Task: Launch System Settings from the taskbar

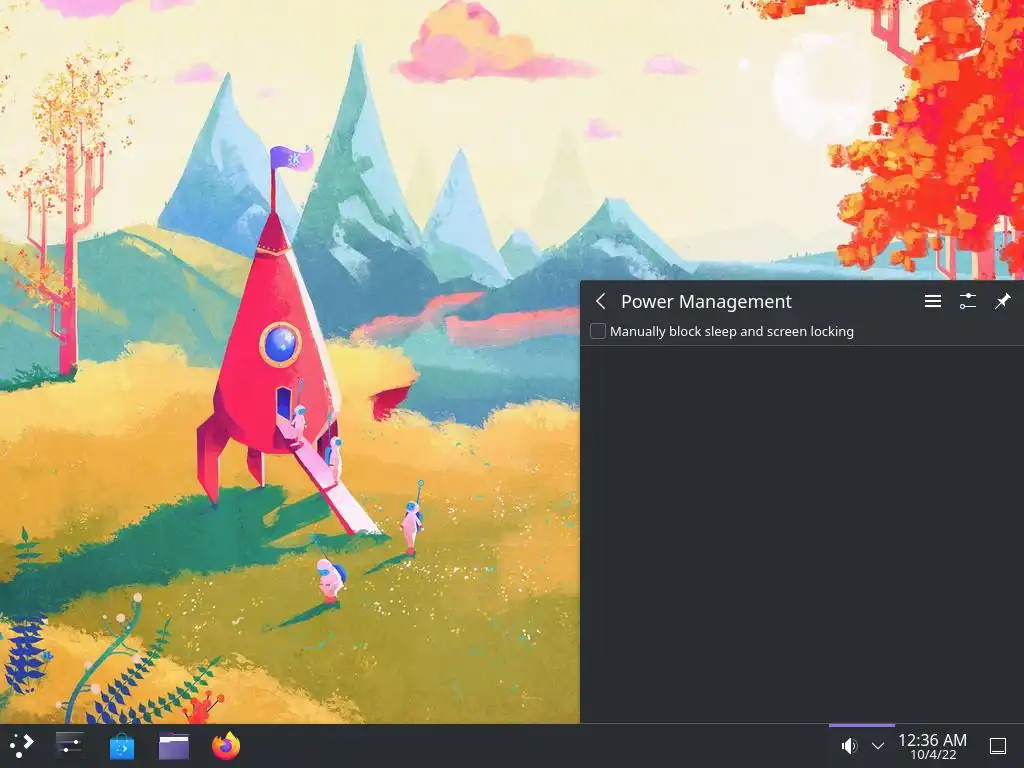Action: tap(69, 745)
